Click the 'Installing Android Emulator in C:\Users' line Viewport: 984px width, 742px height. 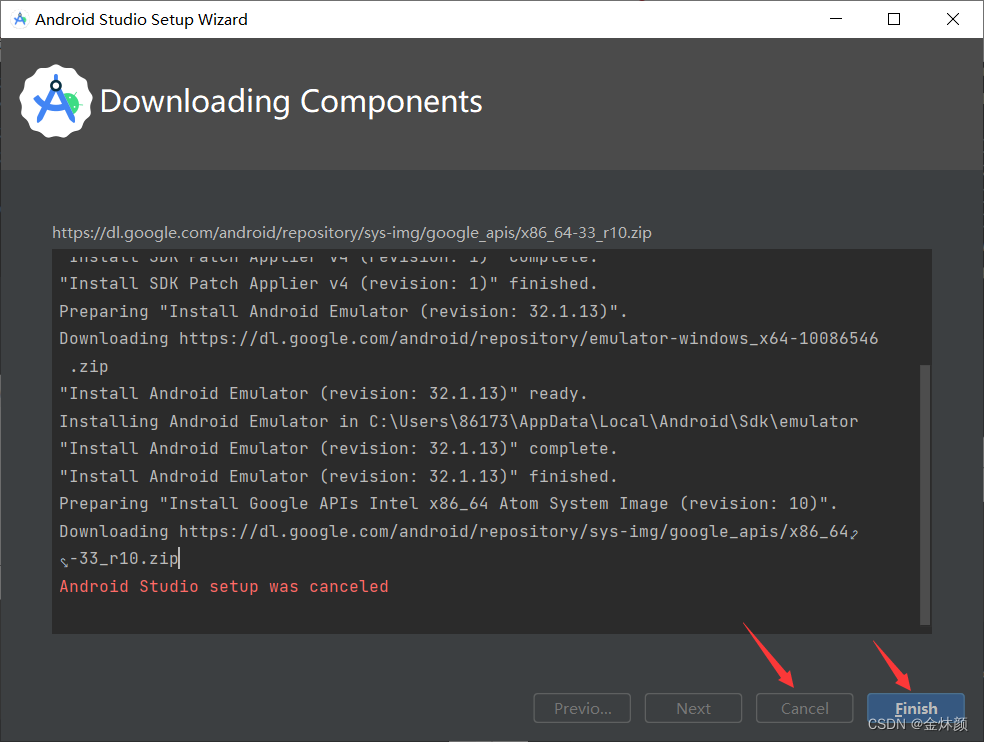pyautogui.click(x=459, y=421)
